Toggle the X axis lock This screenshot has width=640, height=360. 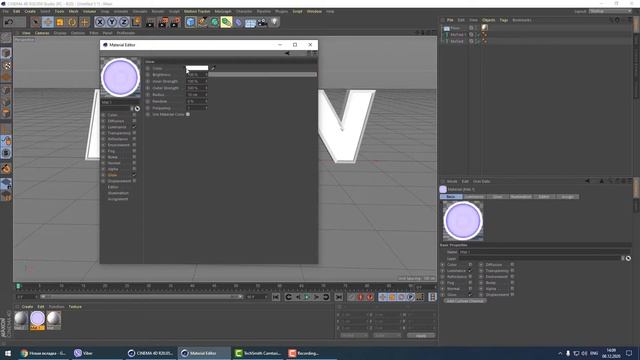pos(100,22)
